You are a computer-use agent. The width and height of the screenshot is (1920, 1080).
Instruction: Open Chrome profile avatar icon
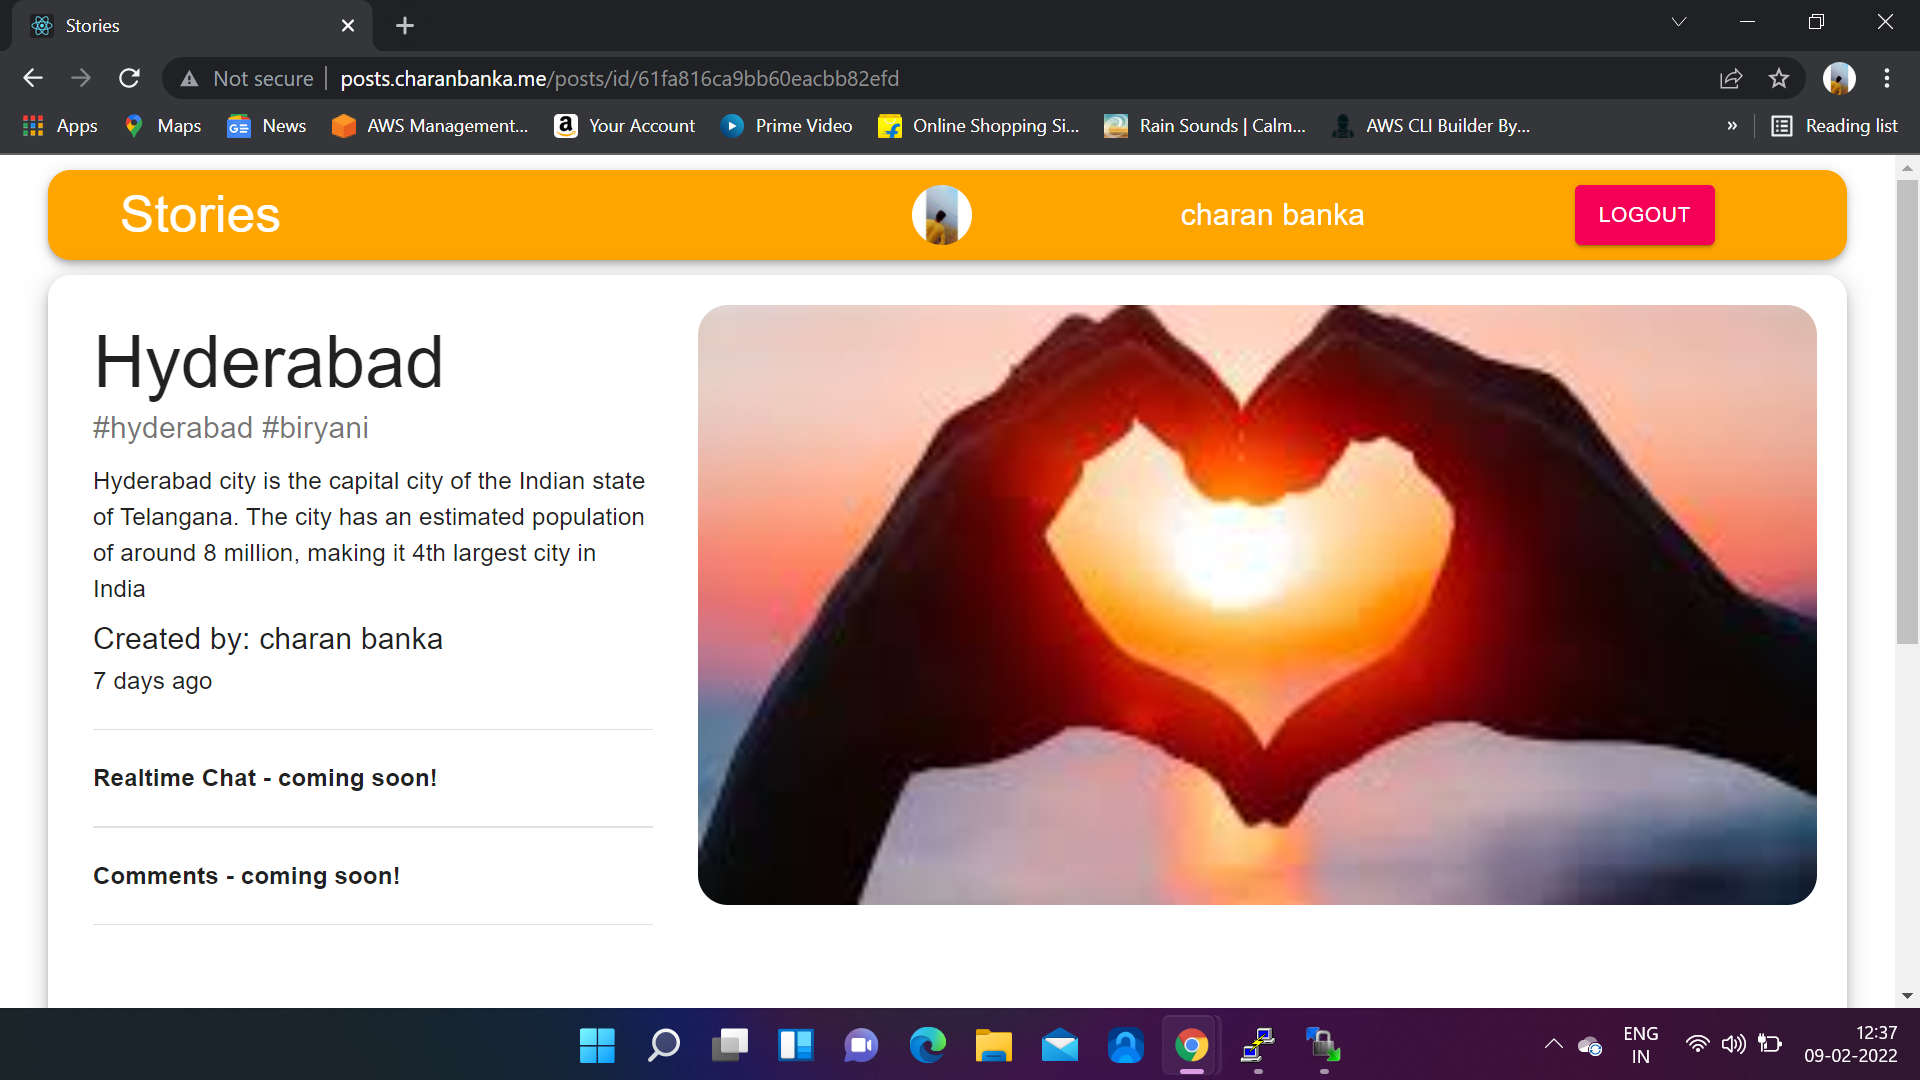coord(1838,78)
